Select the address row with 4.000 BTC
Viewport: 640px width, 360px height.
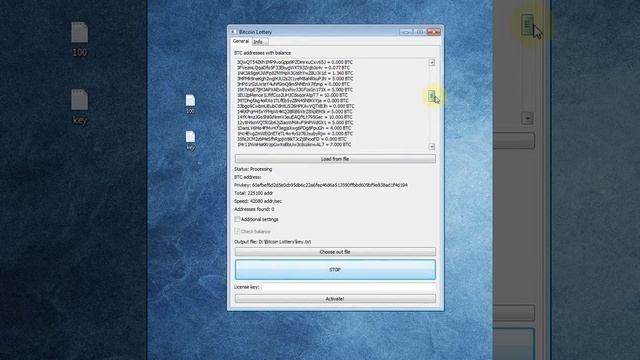(x=294, y=128)
